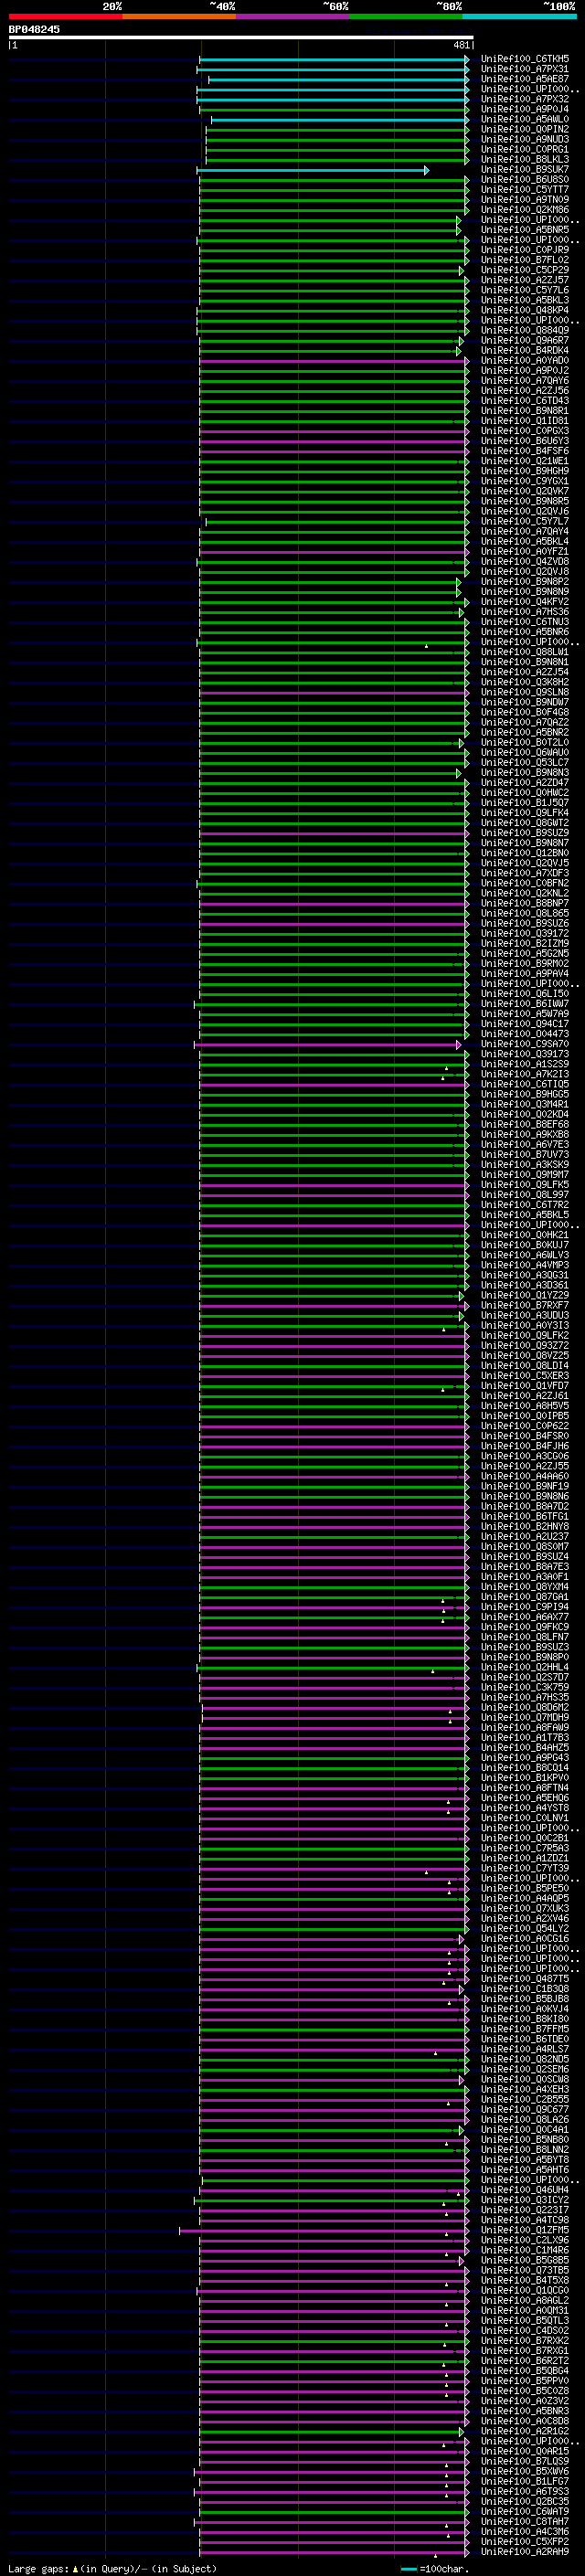This screenshot has width=585, height=2576.
Task: Select the UniRef100_Q02KD4 label
Action: click(x=525, y=1114)
